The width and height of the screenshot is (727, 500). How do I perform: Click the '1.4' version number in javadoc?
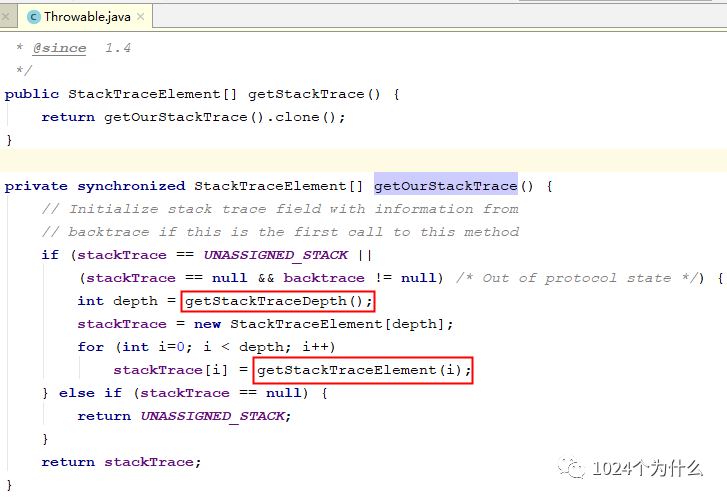pos(118,48)
